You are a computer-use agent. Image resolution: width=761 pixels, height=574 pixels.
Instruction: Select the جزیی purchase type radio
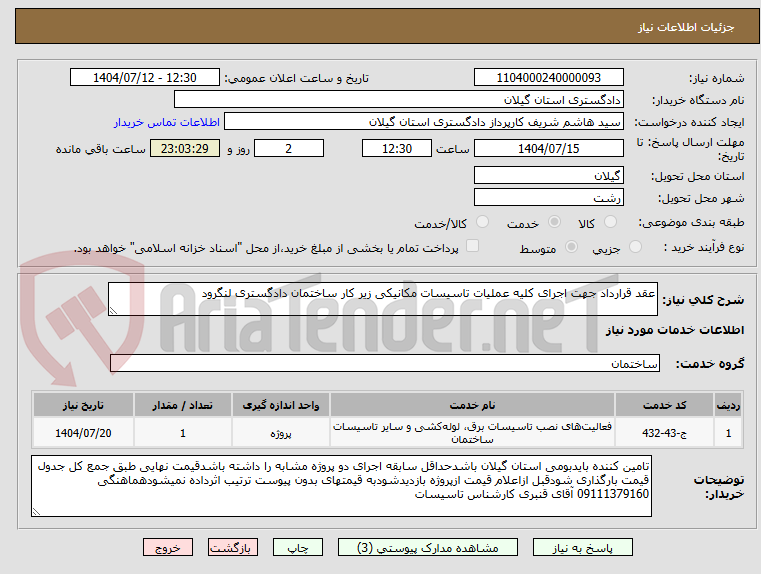635,247
